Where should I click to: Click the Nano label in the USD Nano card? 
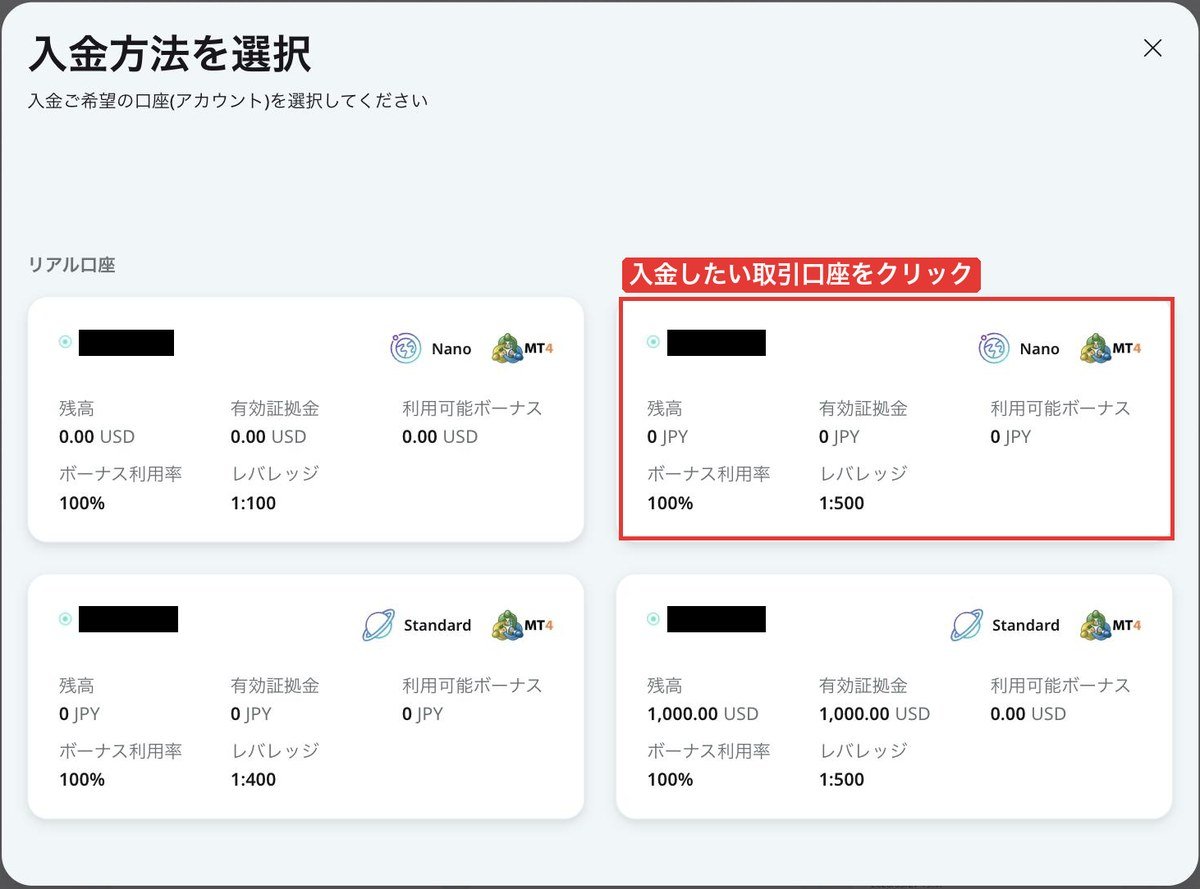tap(451, 349)
